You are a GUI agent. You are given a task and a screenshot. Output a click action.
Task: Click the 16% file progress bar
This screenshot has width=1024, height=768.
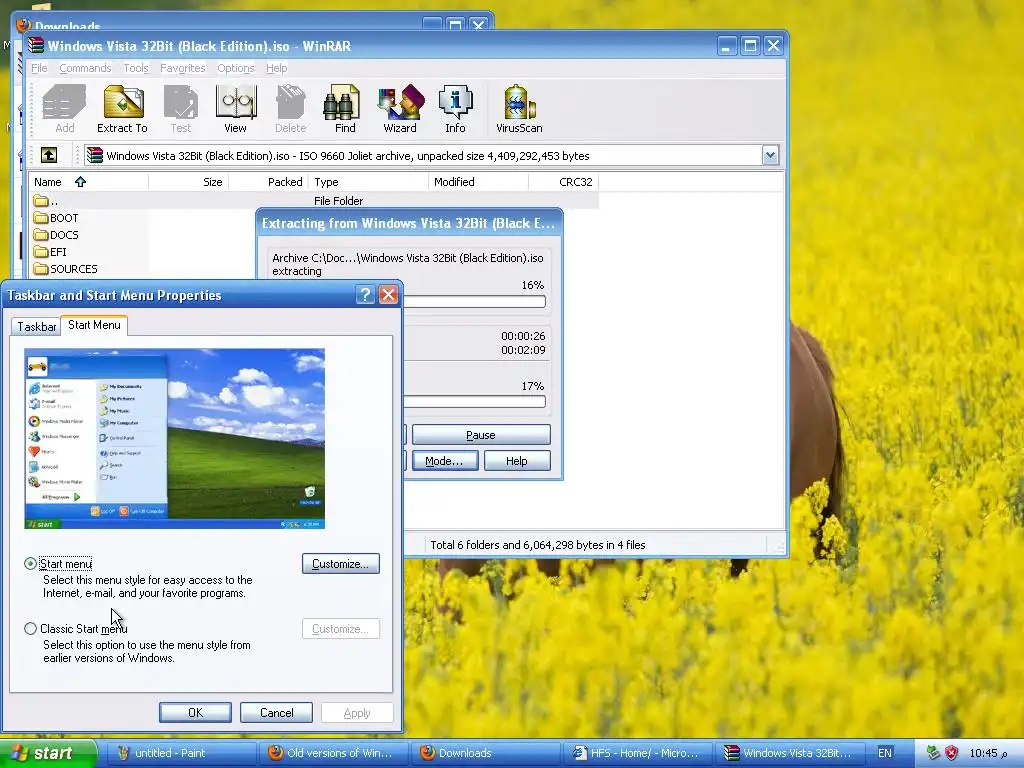[474, 301]
